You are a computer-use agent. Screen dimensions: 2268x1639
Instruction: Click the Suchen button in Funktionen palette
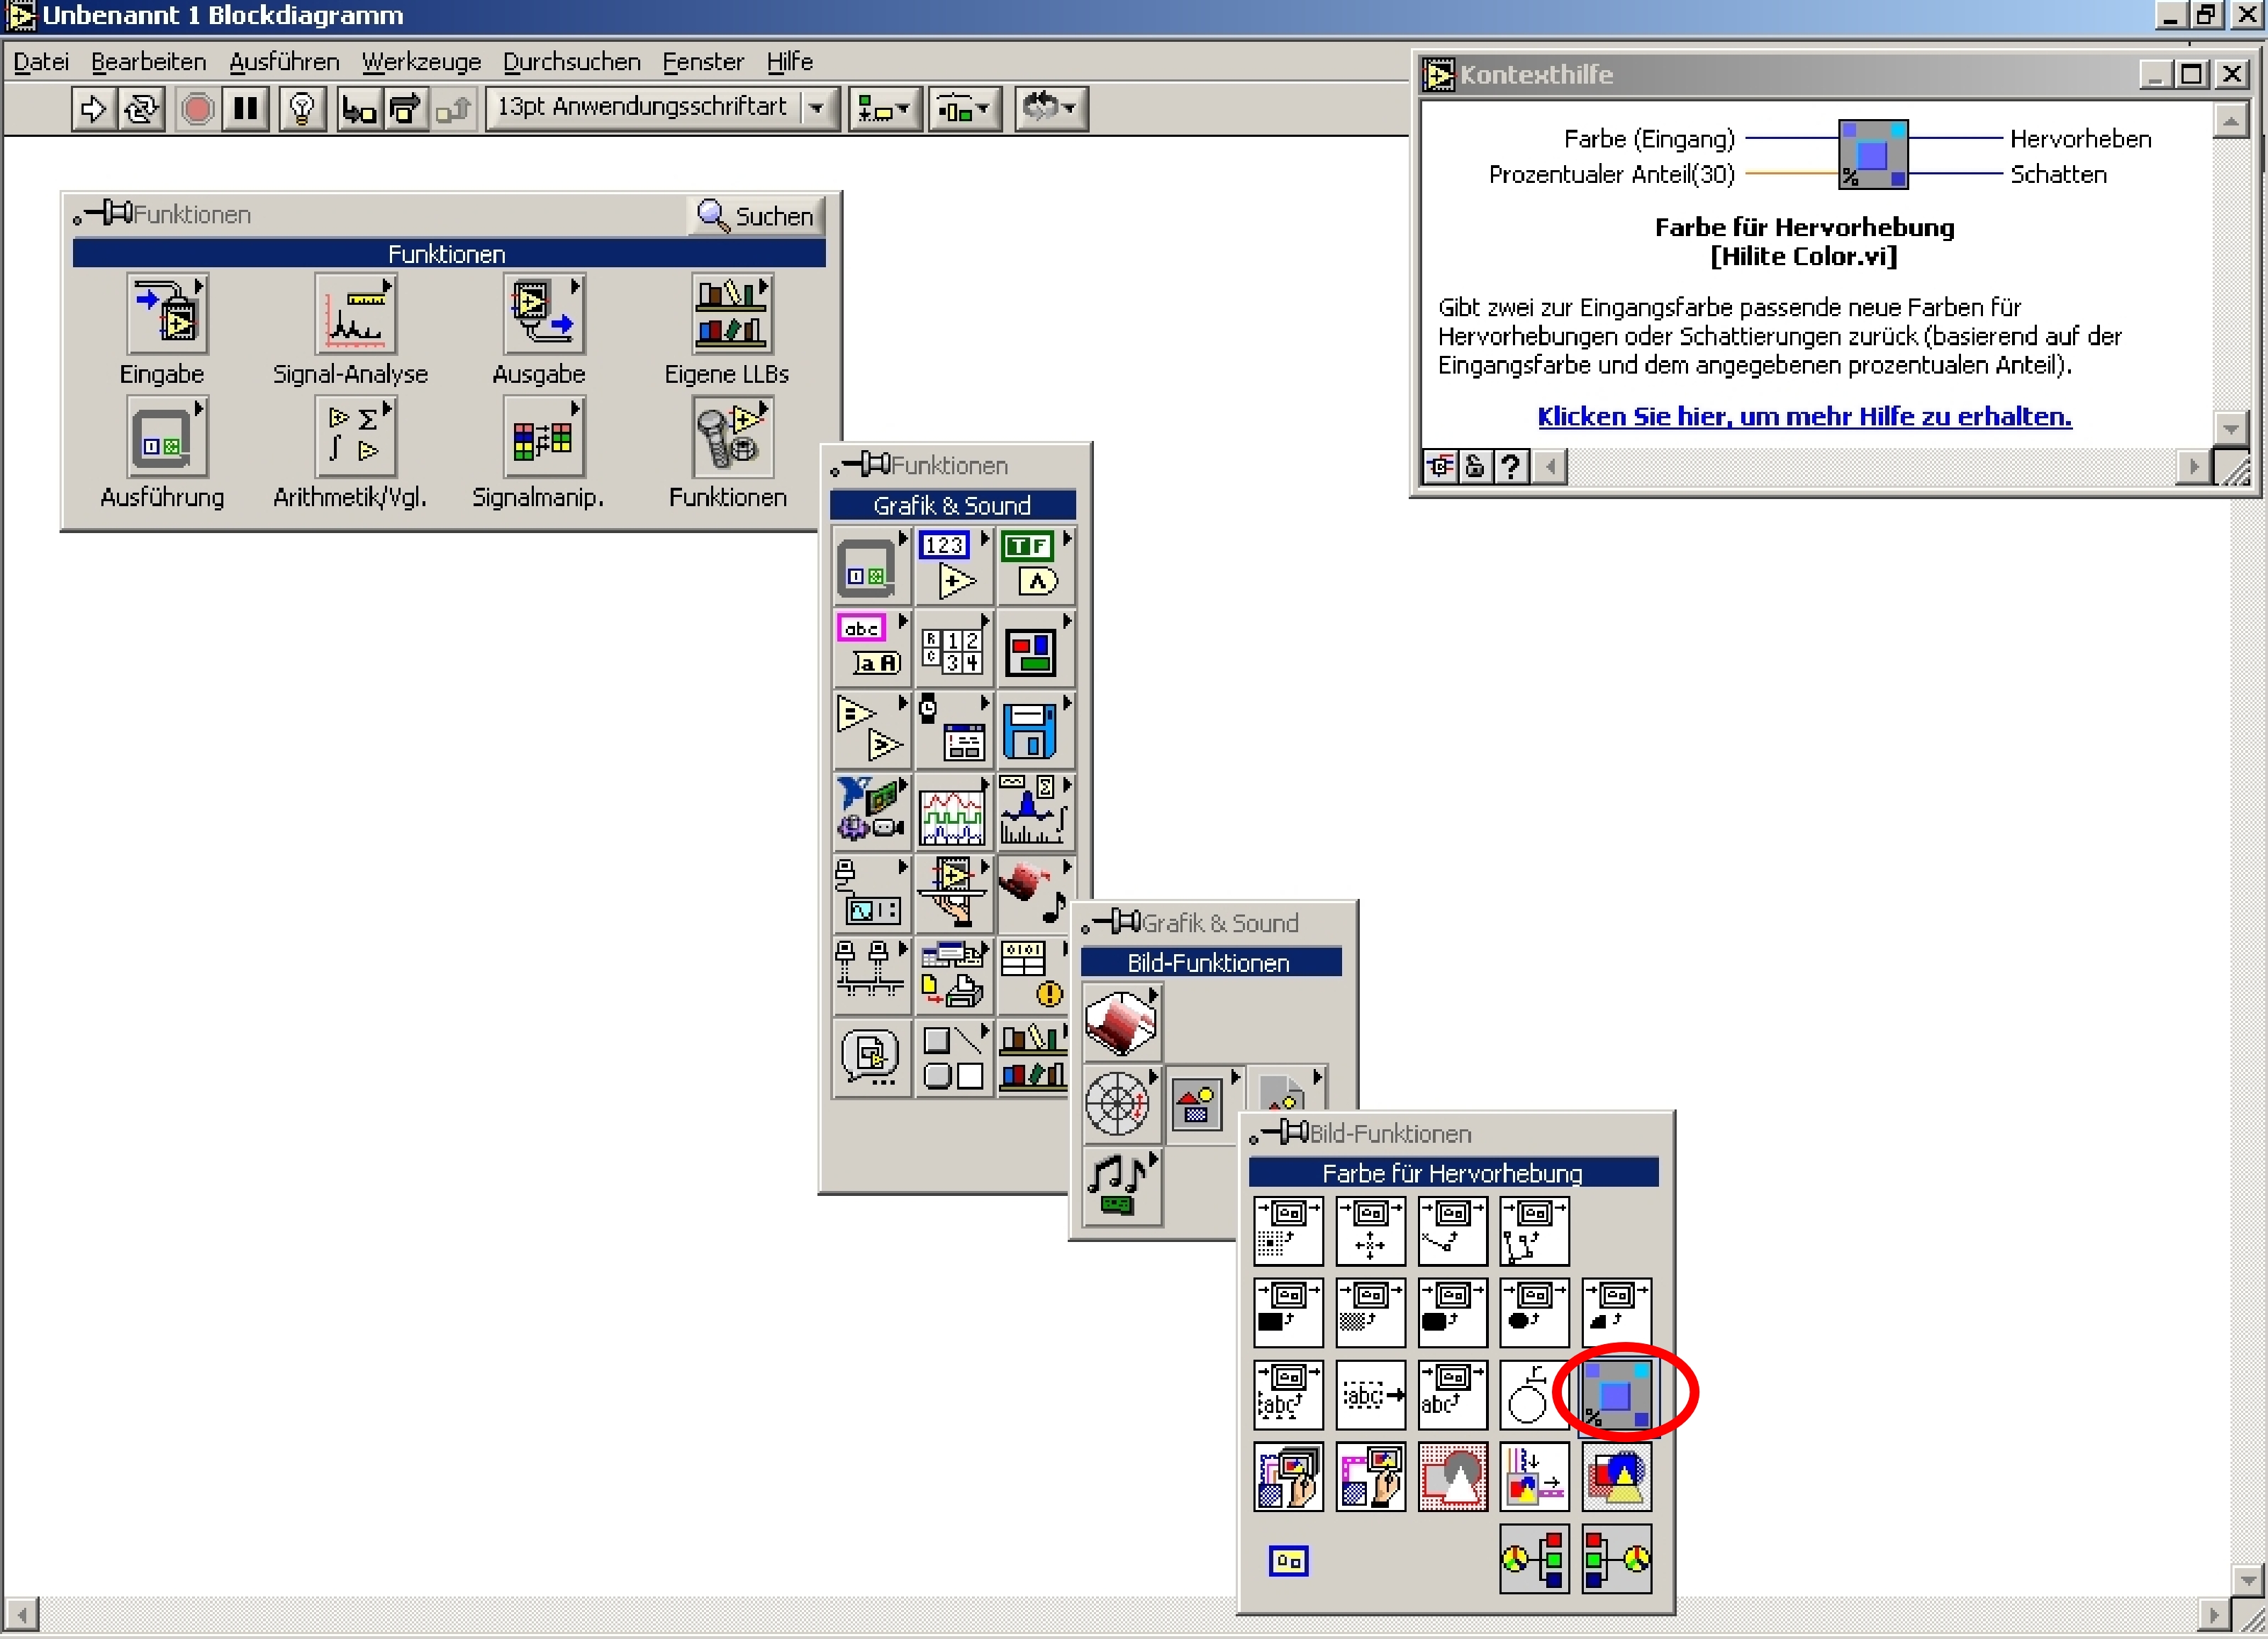click(756, 215)
